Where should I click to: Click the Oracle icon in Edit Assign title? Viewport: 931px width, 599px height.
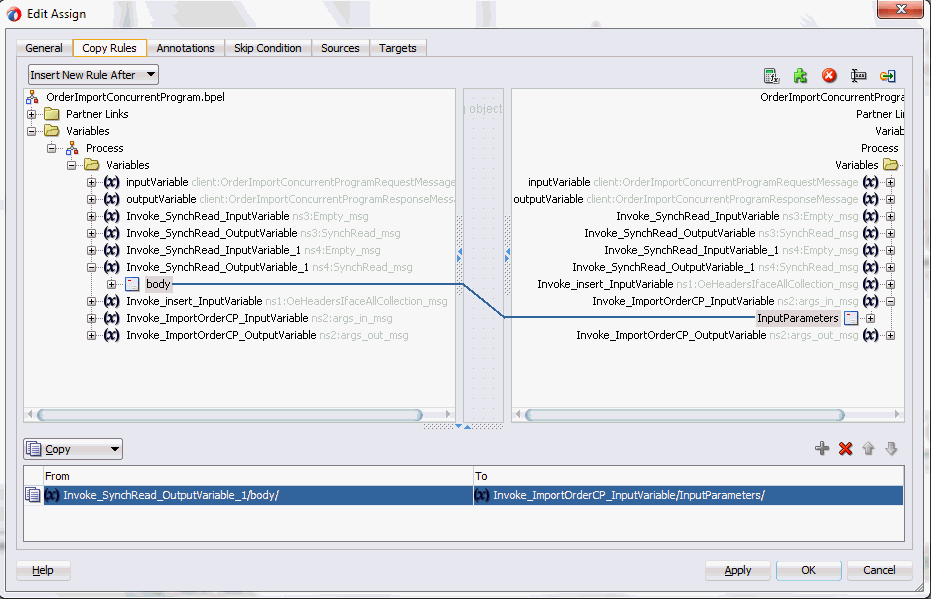14,14
